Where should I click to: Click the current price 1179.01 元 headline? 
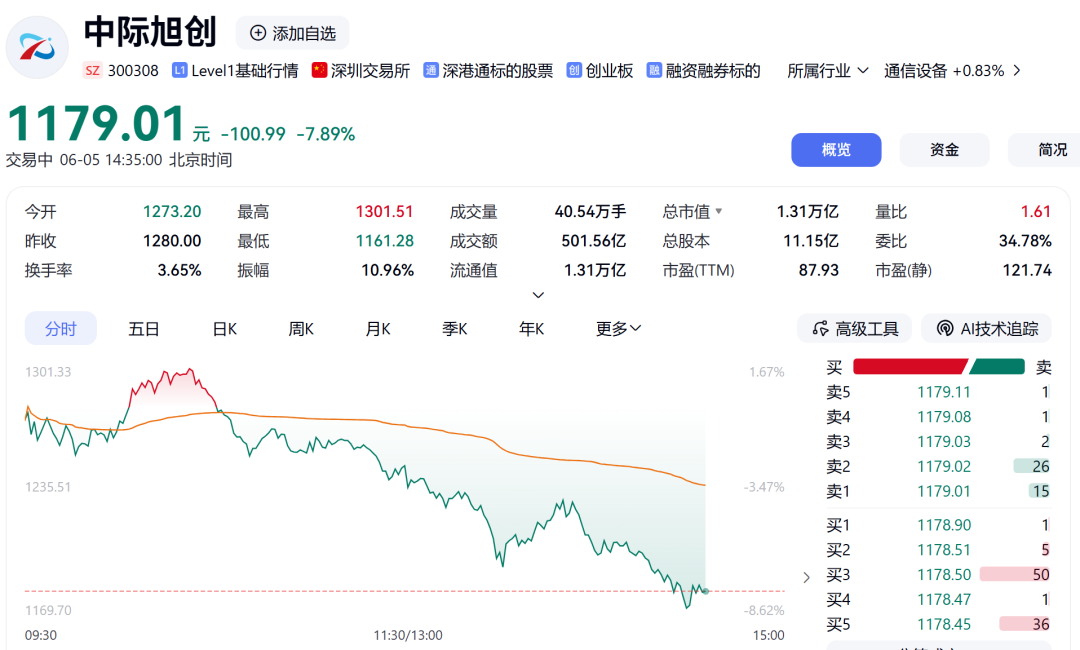pyautogui.click(x=108, y=124)
